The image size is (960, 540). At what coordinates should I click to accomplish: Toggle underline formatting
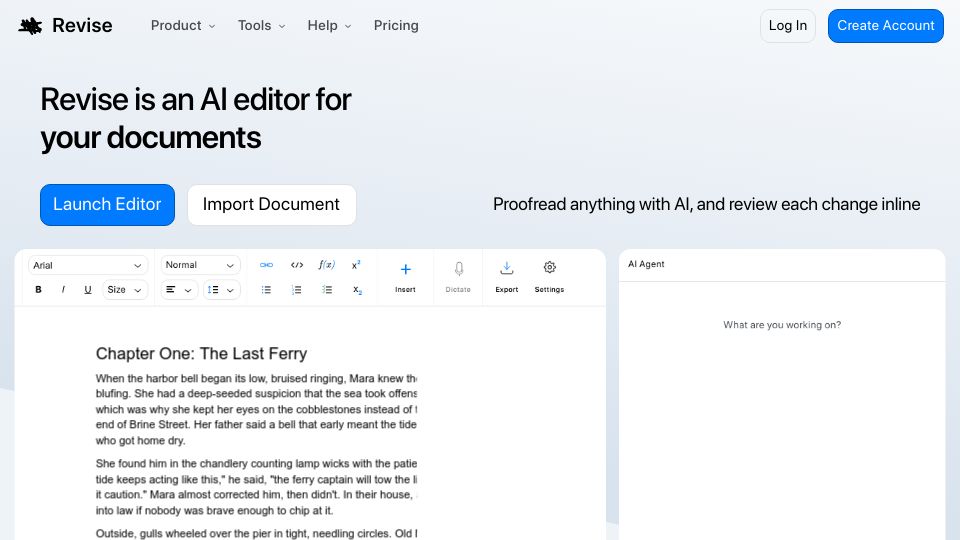pos(88,290)
